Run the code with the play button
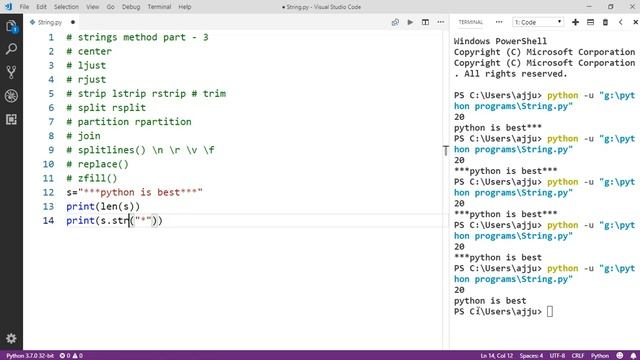 (410, 22)
